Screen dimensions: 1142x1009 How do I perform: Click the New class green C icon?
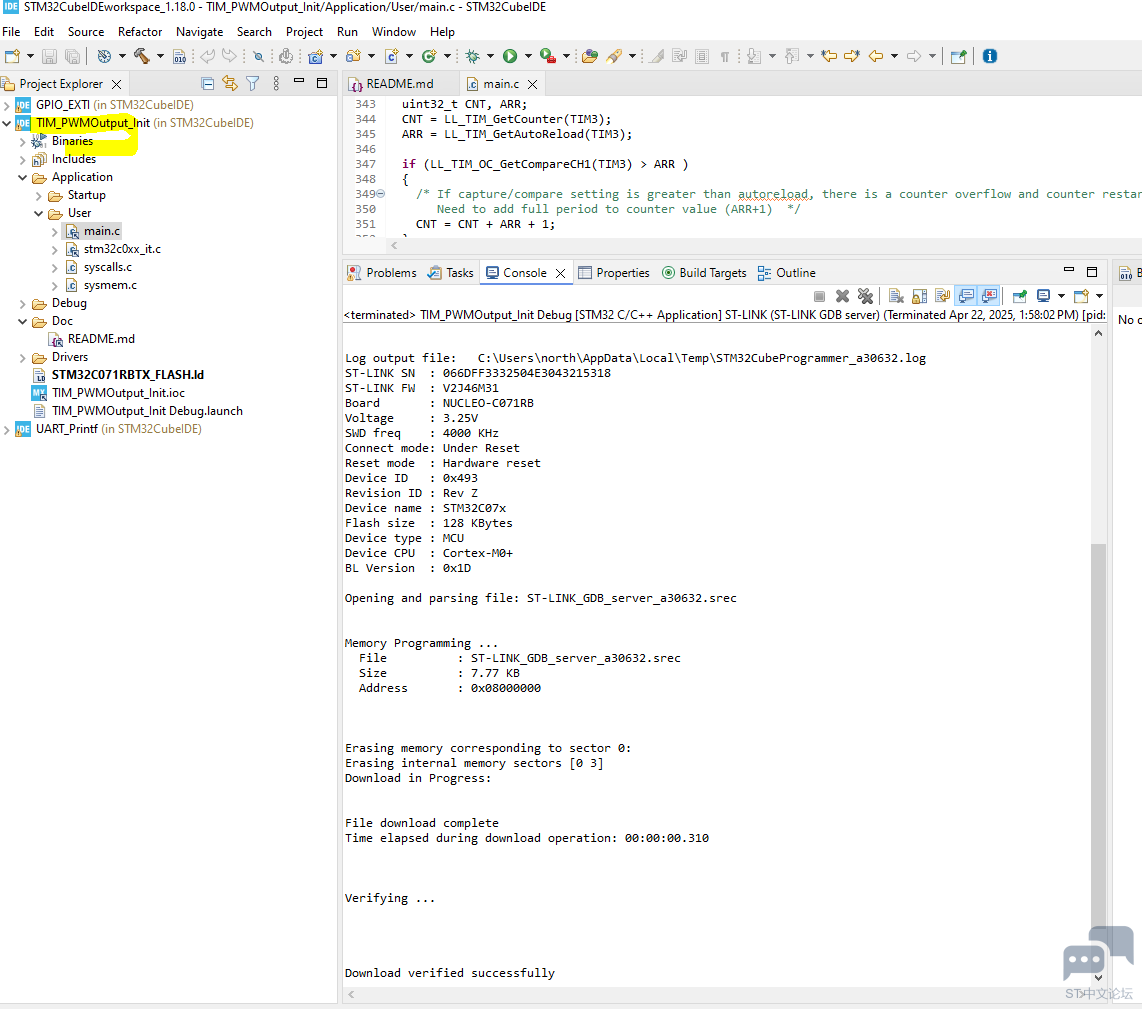[x=429, y=56]
